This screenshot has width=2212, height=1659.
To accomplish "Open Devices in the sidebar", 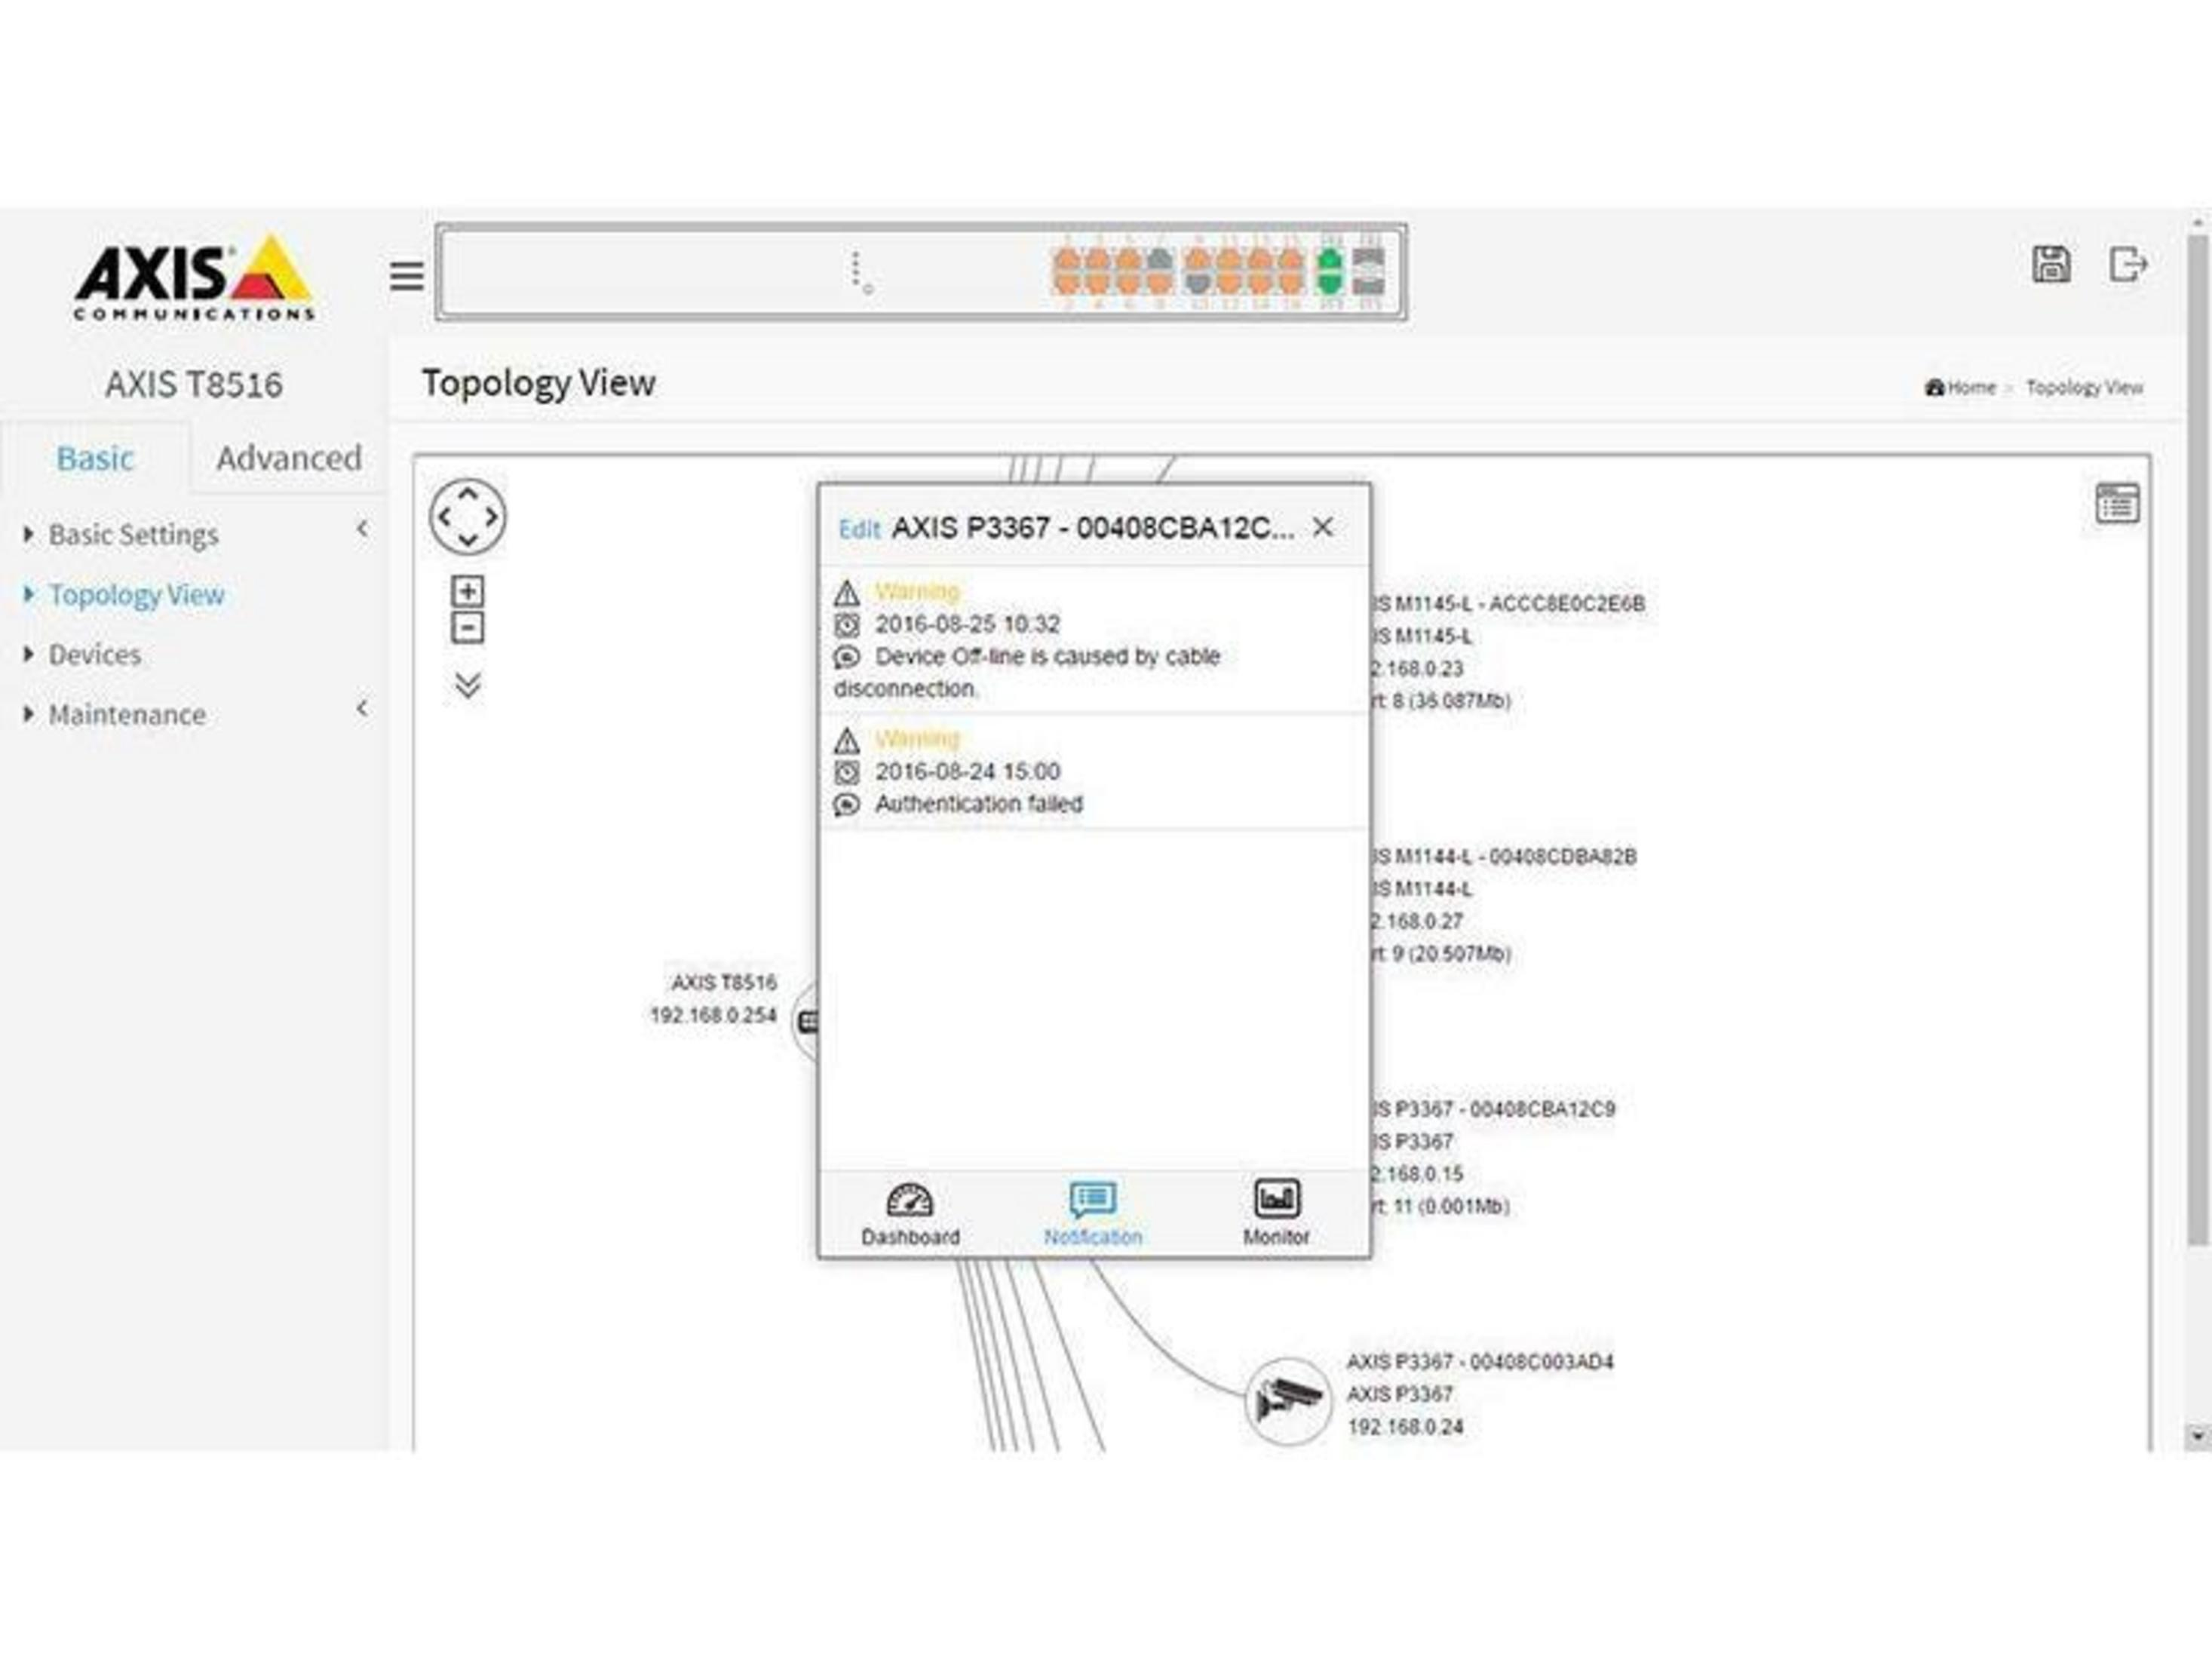I will click(95, 655).
